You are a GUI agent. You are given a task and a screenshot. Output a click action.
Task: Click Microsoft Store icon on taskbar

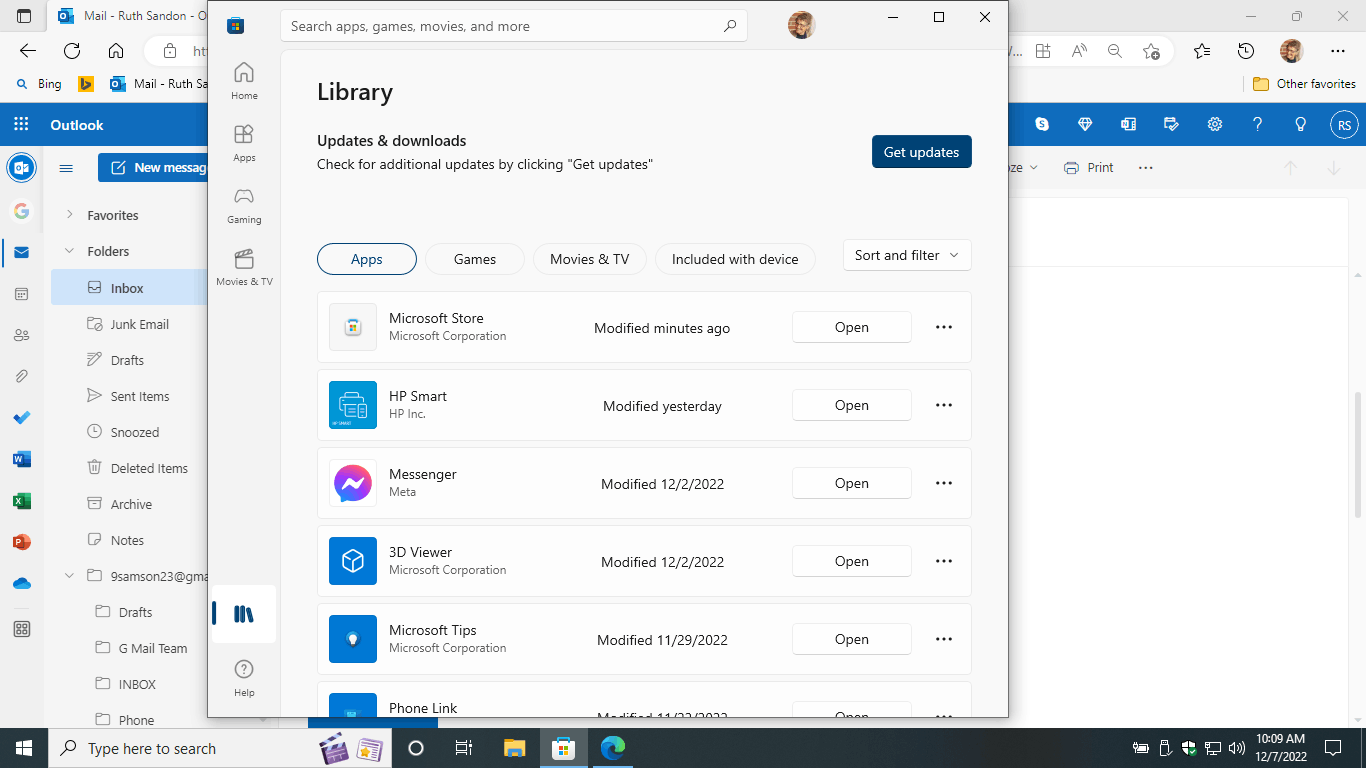[x=564, y=748]
